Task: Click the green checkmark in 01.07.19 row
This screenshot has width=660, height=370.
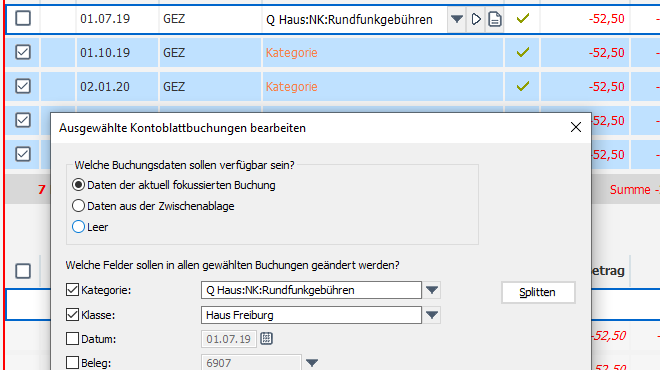Action: pos(523,19)
